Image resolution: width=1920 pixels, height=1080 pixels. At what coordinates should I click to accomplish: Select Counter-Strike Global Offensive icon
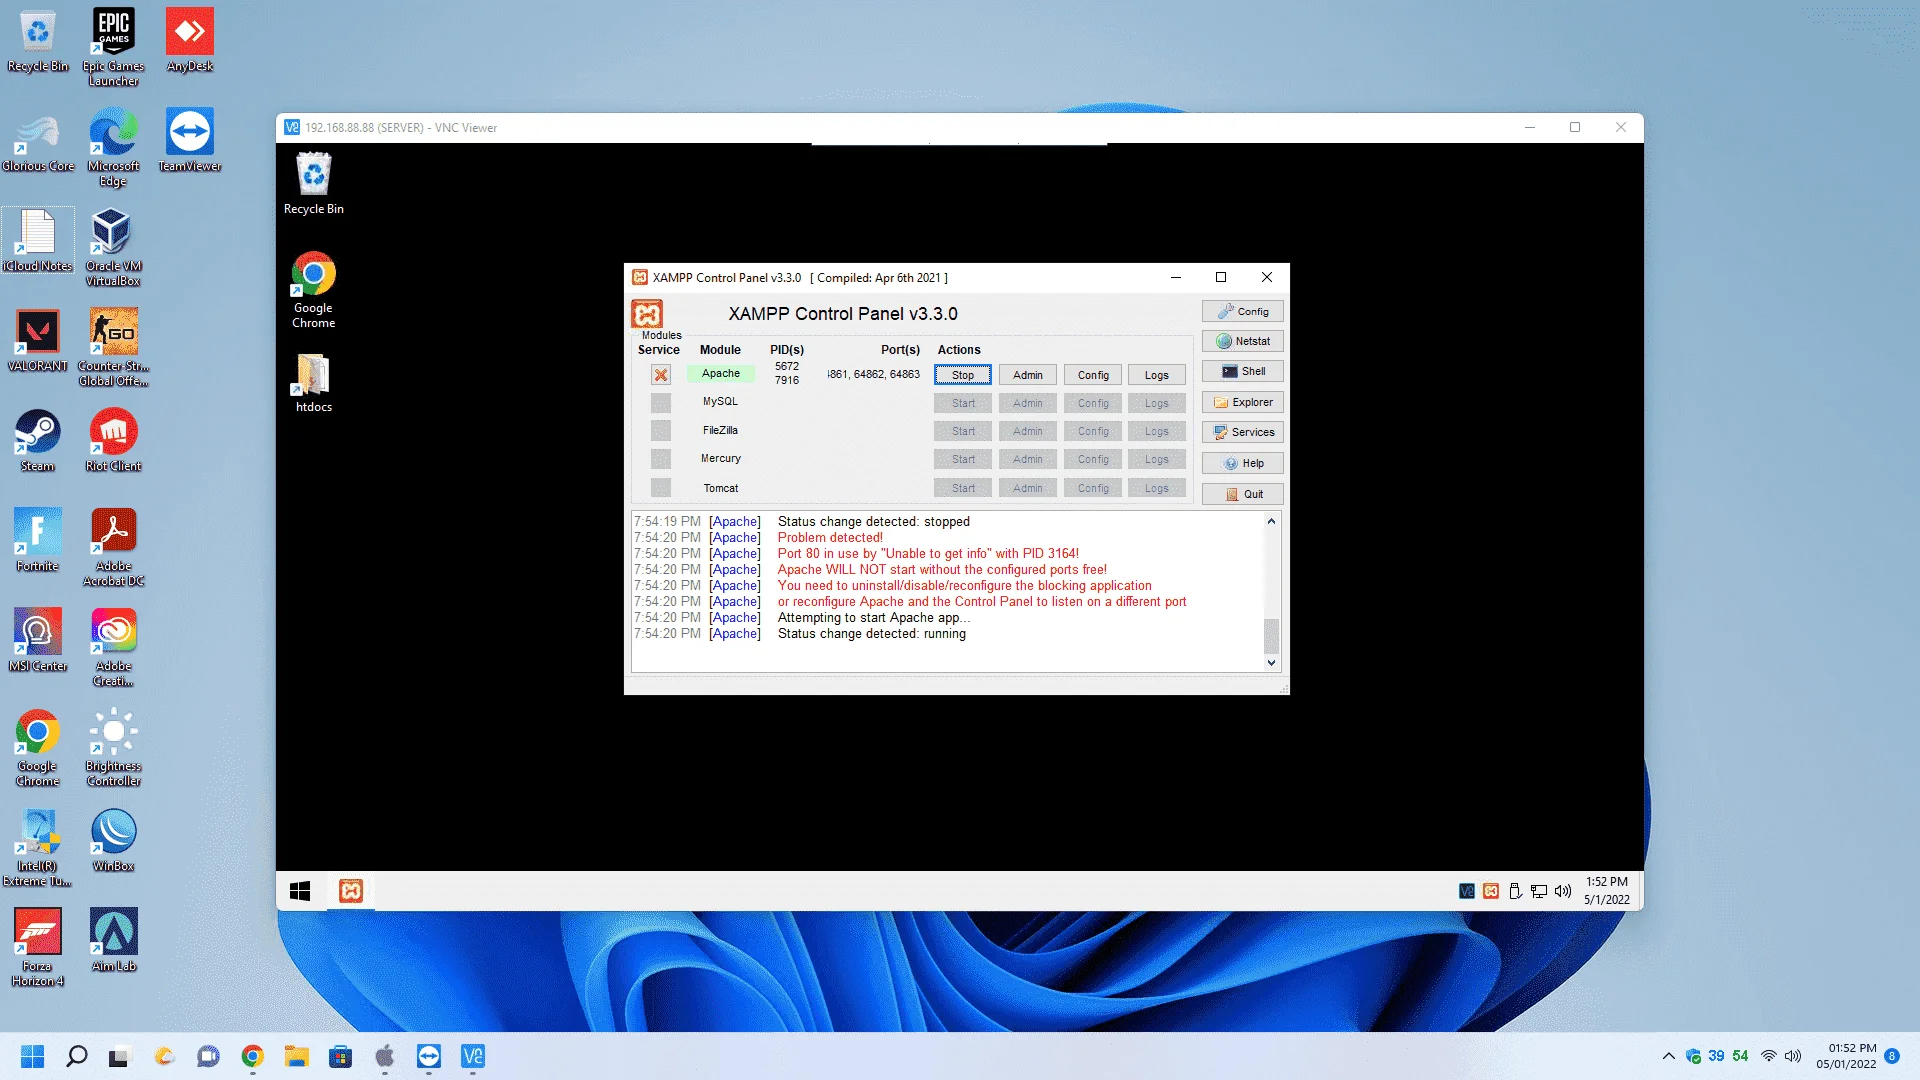coord(113,347)
